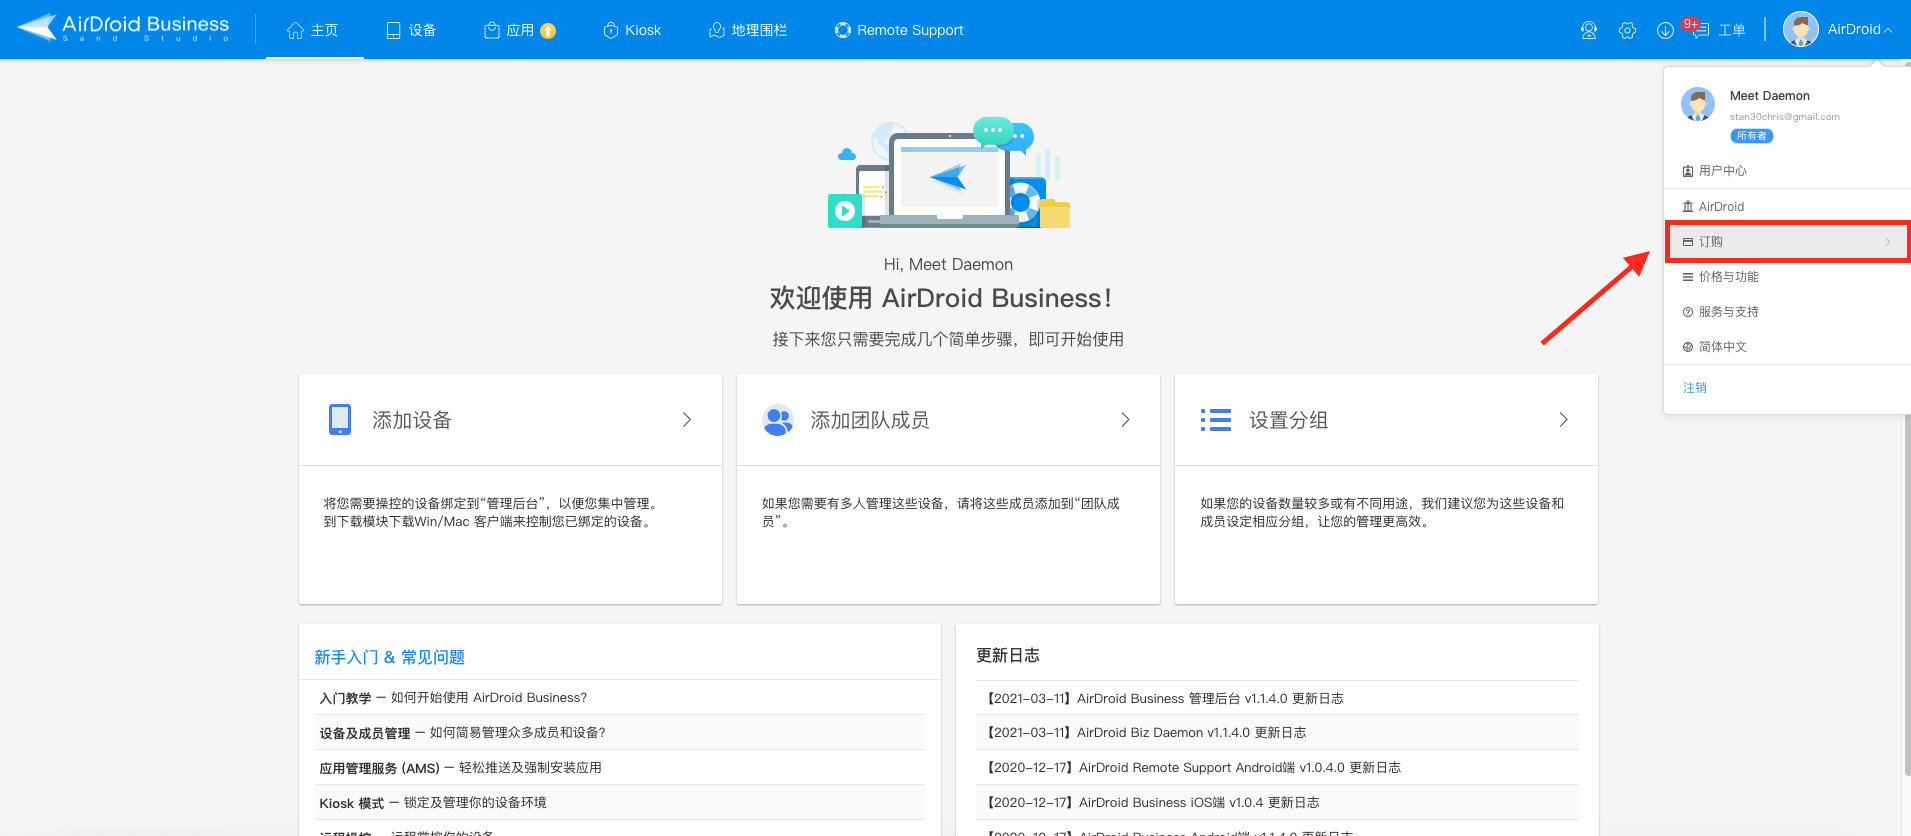
Task: Open Remote Support Android v1.0.4.0 changelog
Action: 1194,768
